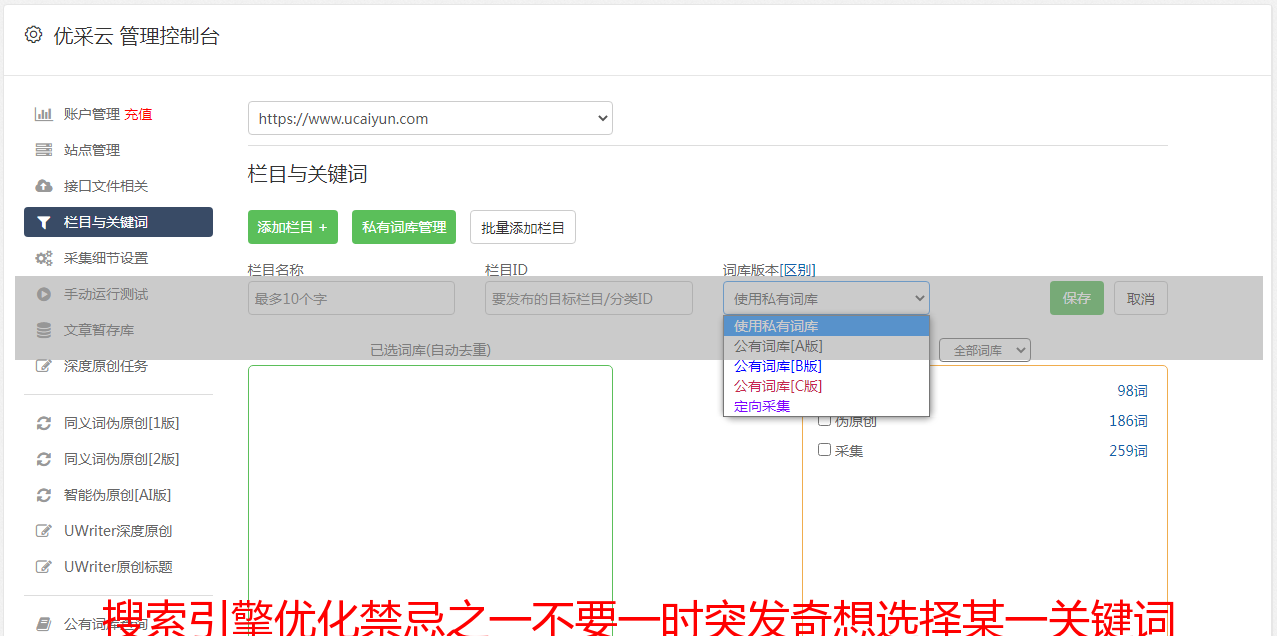Choose 公有词库[A版] option
Image resolution: width=1277 pixels, height=636 pixels.
tap(826, 346)
